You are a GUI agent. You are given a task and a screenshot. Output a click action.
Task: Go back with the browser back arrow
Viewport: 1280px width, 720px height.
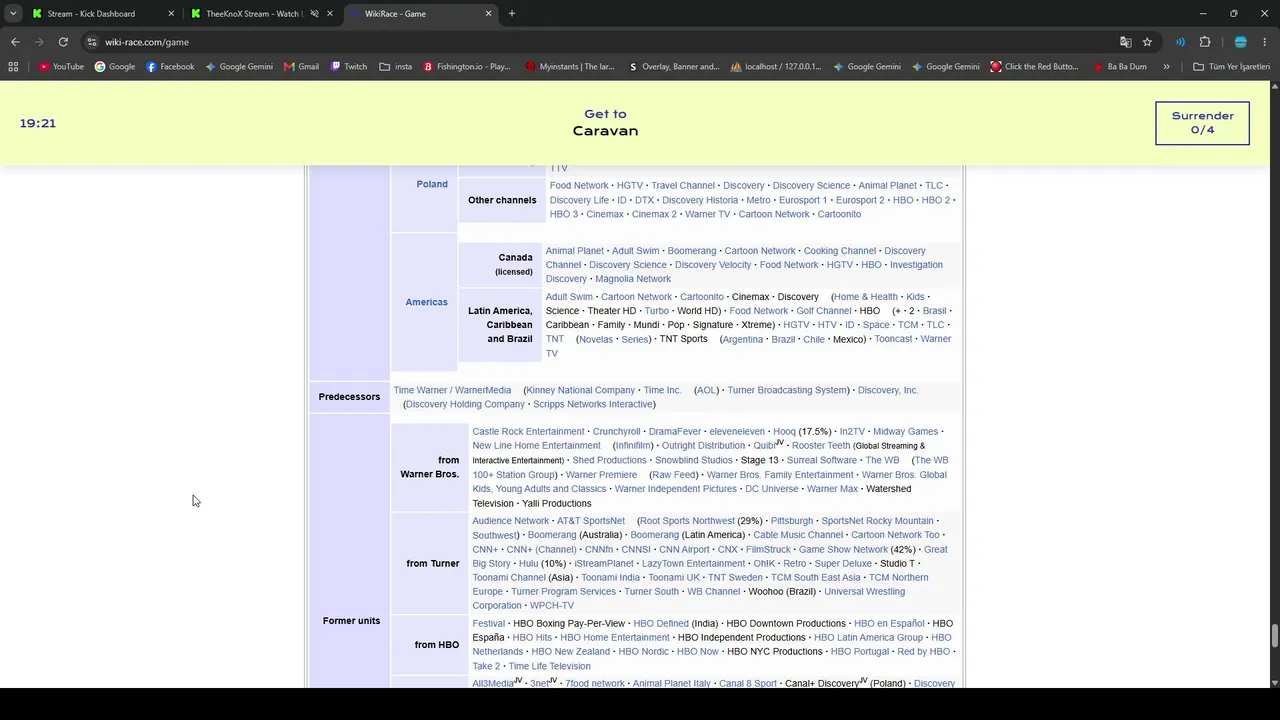coord(15,42)
